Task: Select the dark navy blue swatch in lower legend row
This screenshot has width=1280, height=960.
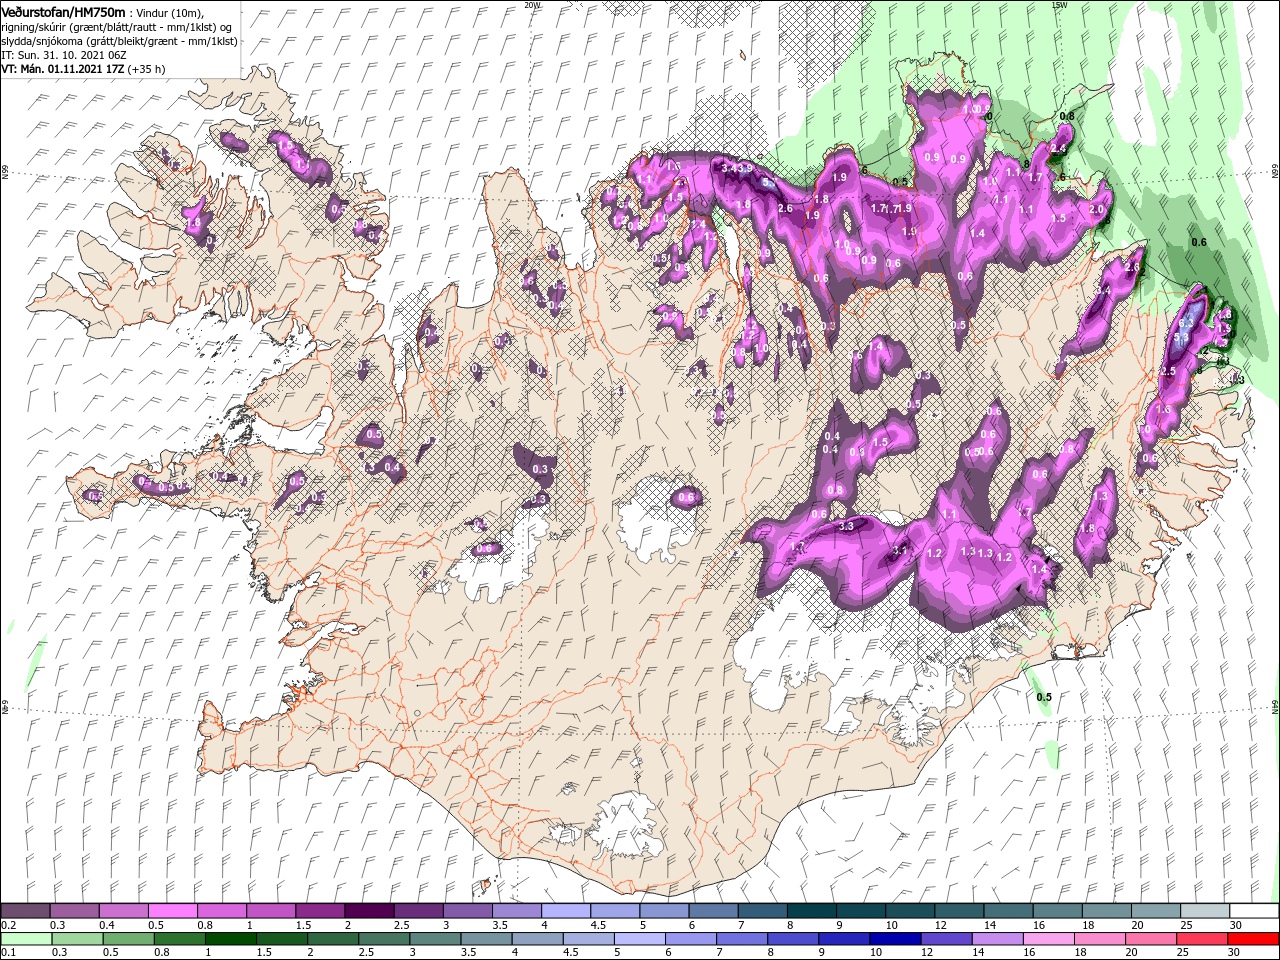Action: pyautogui.click(x=894, y=939)
